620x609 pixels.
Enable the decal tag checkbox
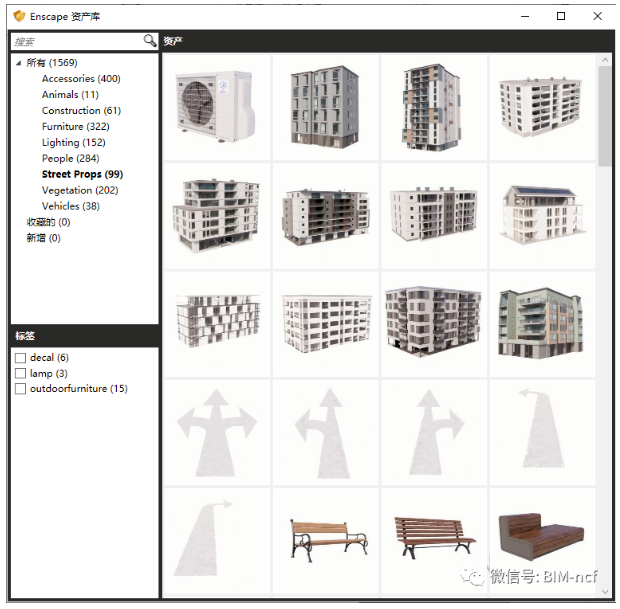[x=20, y=358]
